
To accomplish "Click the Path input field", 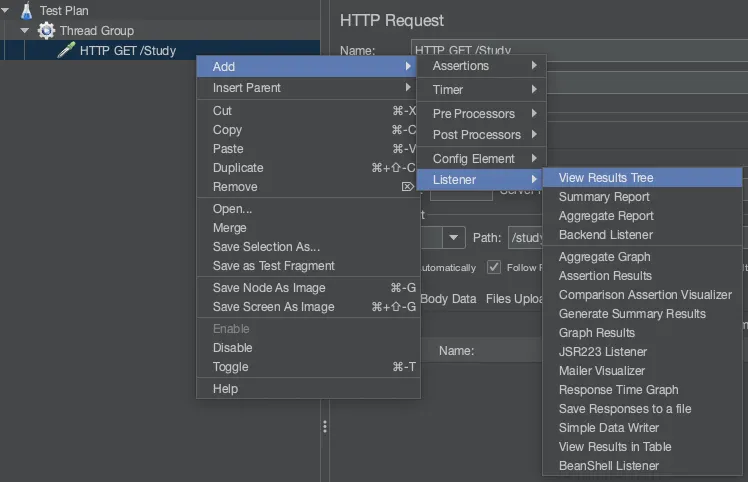I will click(526, 238).
